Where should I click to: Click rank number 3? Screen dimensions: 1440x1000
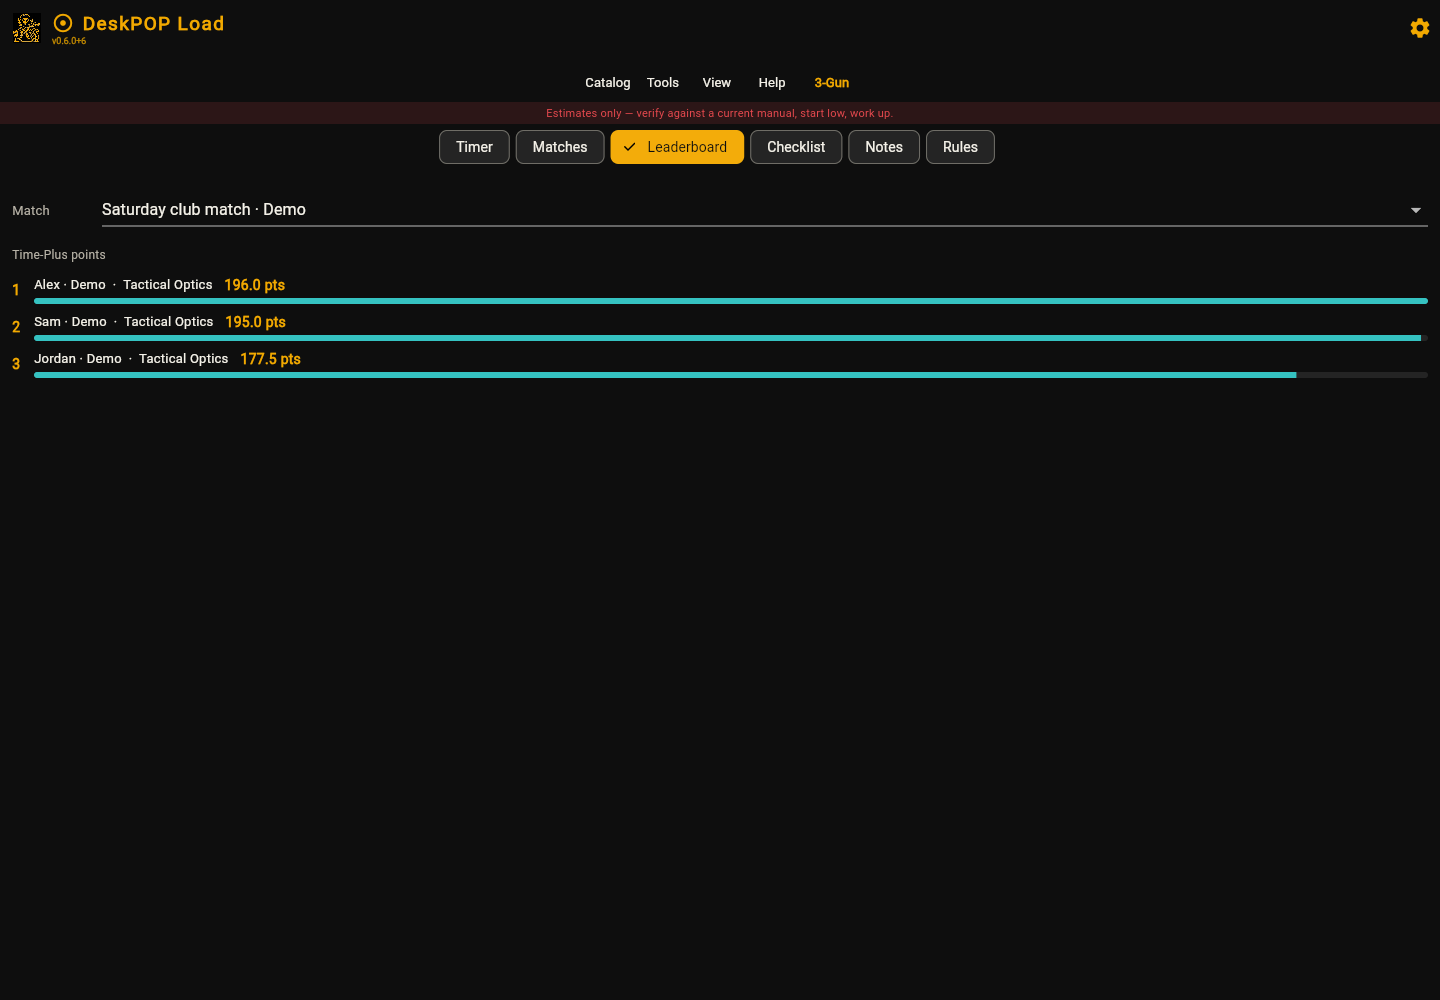(x=16, y=364)
